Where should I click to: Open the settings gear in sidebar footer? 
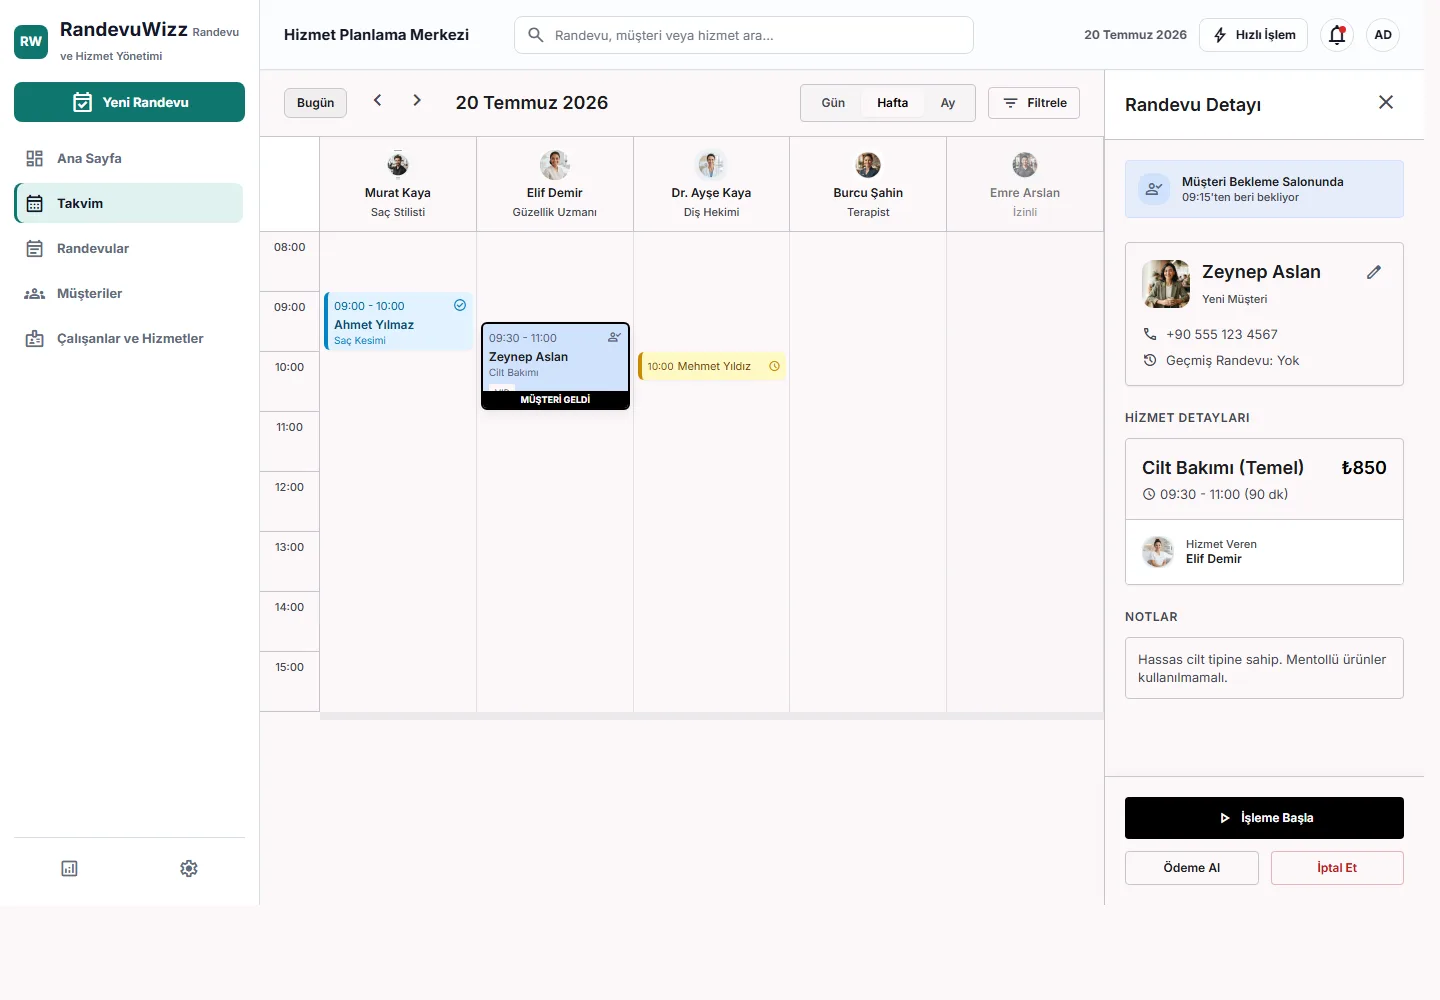[x=189, y=868]
